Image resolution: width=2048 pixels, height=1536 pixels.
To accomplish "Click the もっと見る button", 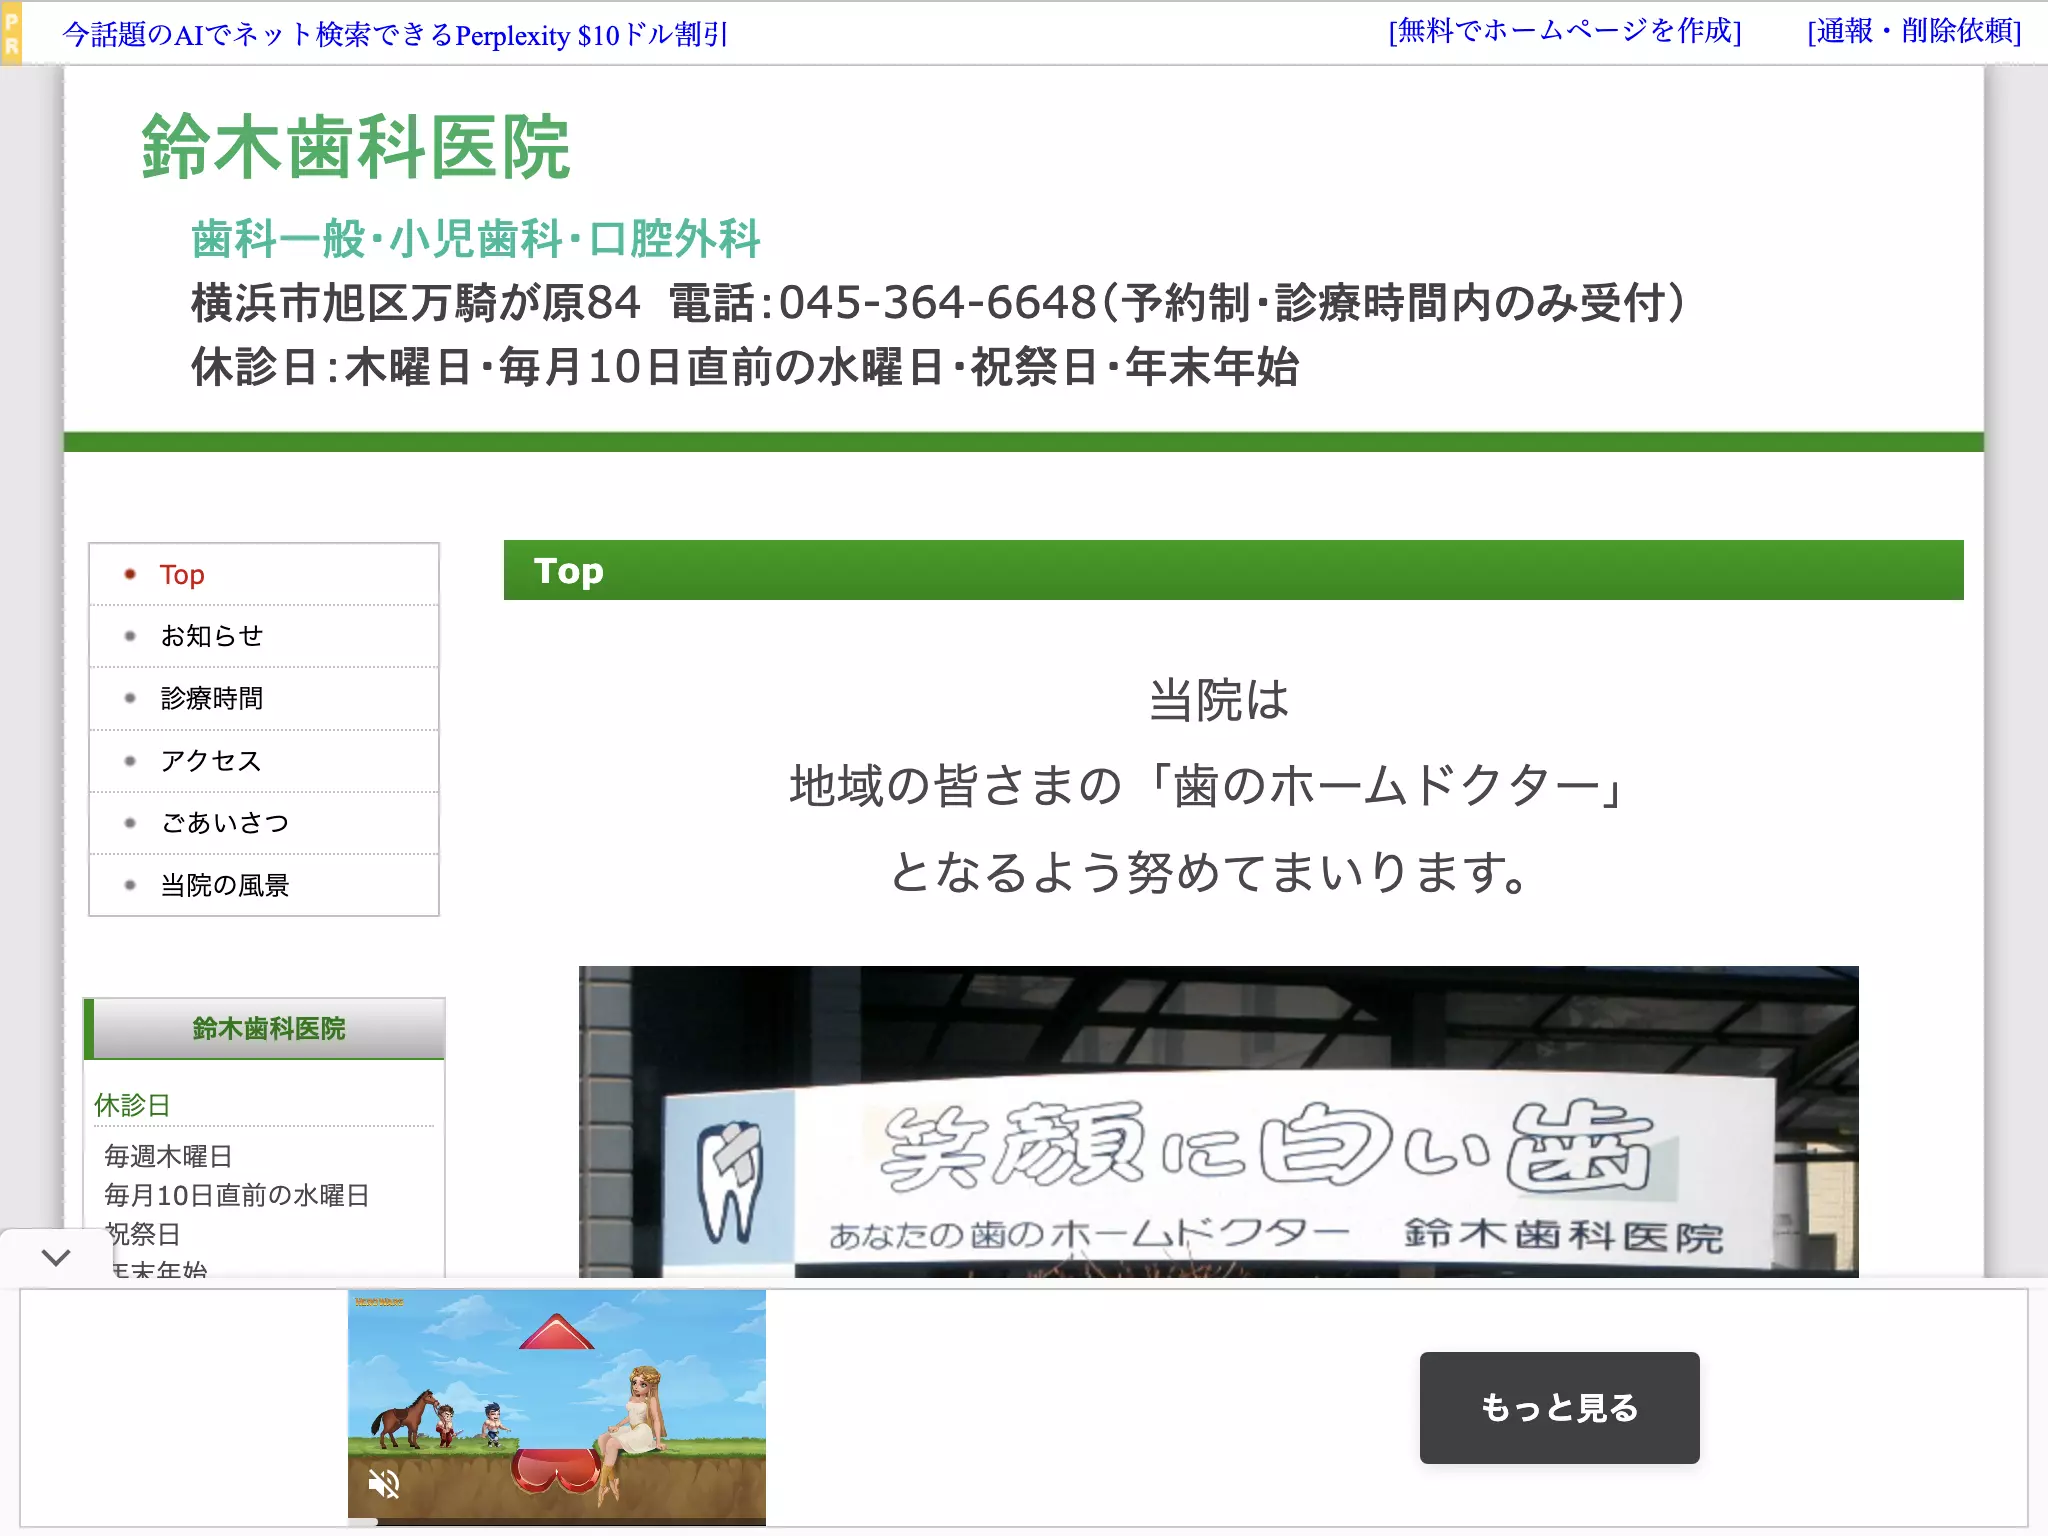I will [x=1559, y=1407].
